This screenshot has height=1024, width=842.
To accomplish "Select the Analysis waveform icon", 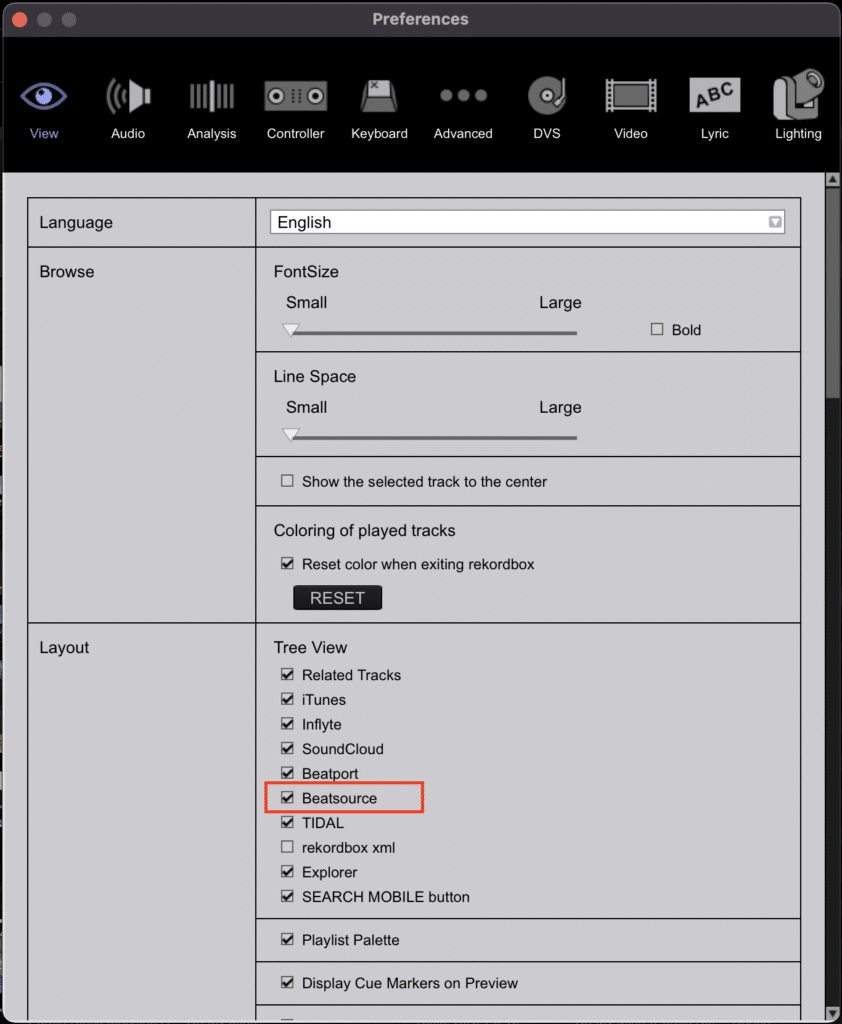I will point(212,97).
